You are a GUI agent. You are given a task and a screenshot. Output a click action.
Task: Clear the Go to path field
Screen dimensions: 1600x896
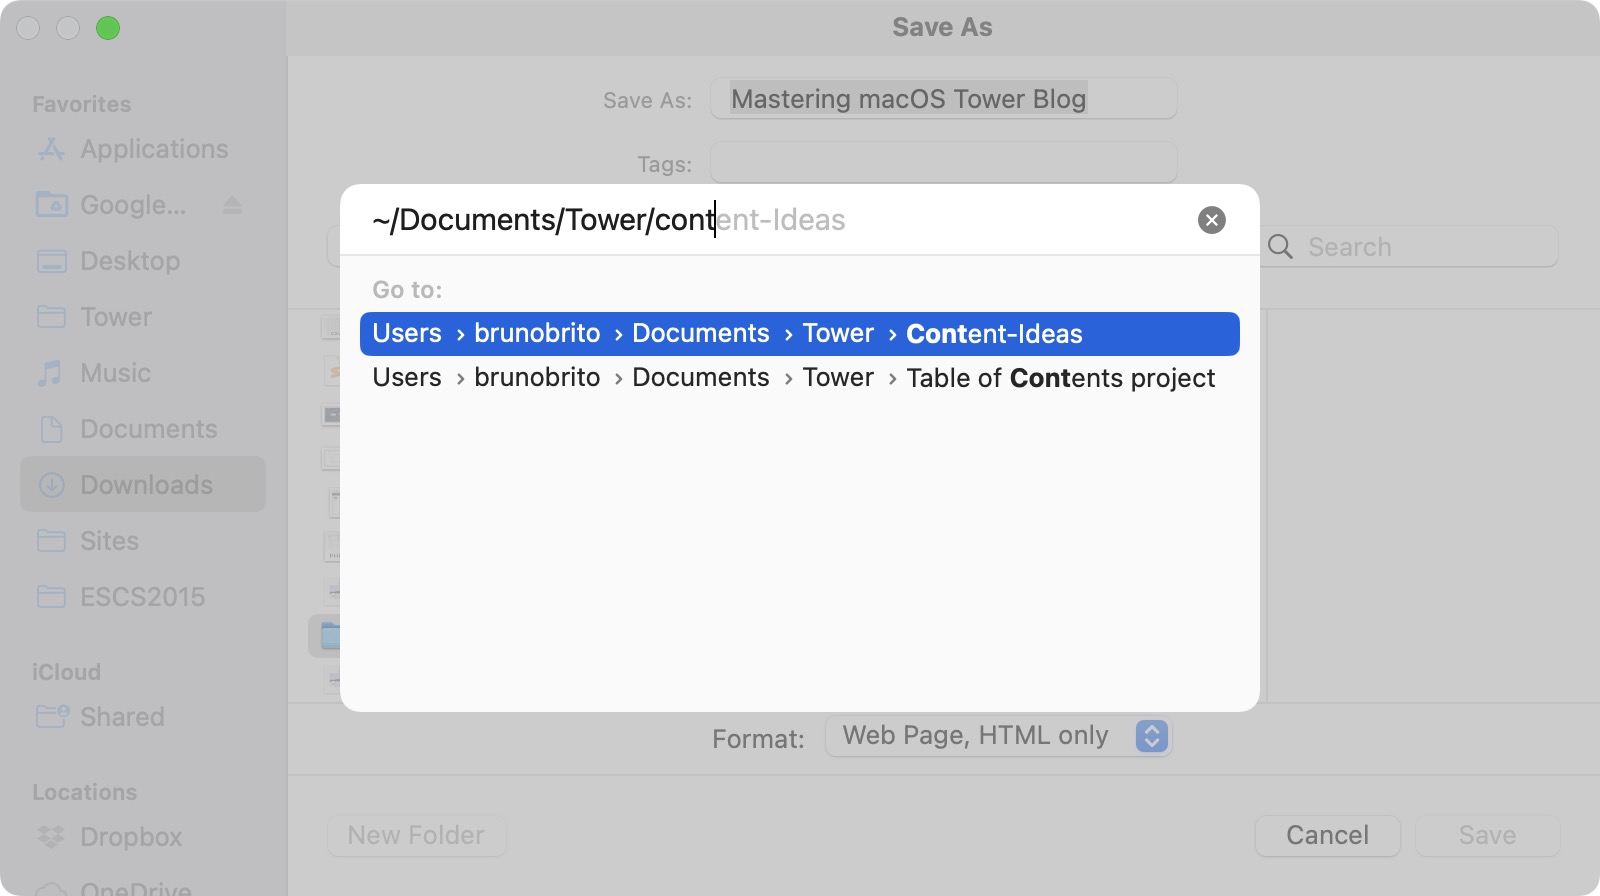tap(1211, 220)
